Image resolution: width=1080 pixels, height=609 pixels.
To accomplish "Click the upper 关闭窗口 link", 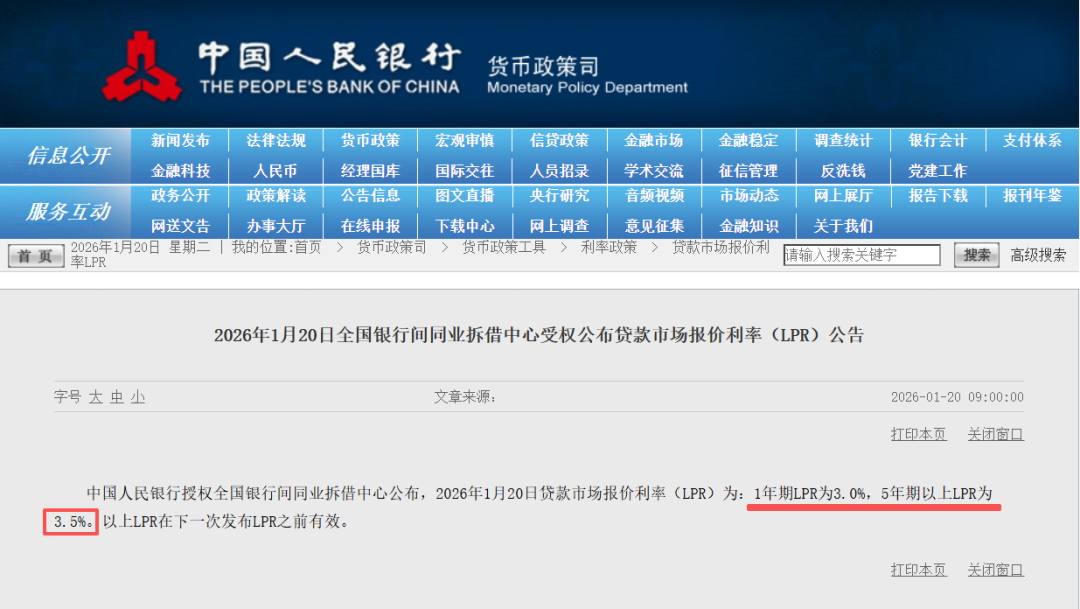I will pos(995,434).
